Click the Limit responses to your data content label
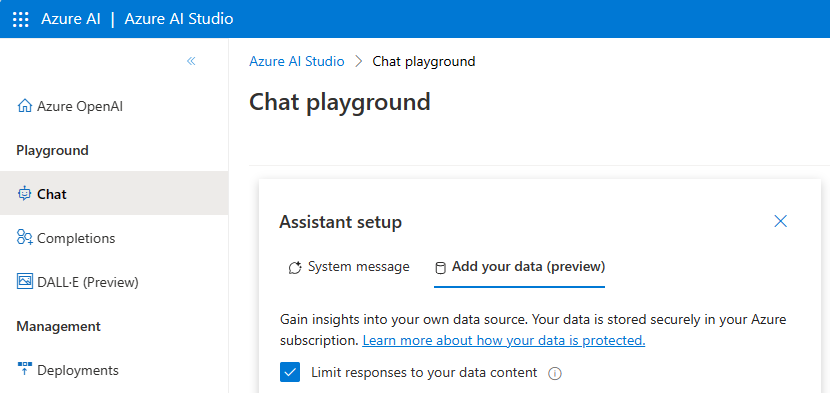This screenshot has height=393, width=830. coord(424,372)
